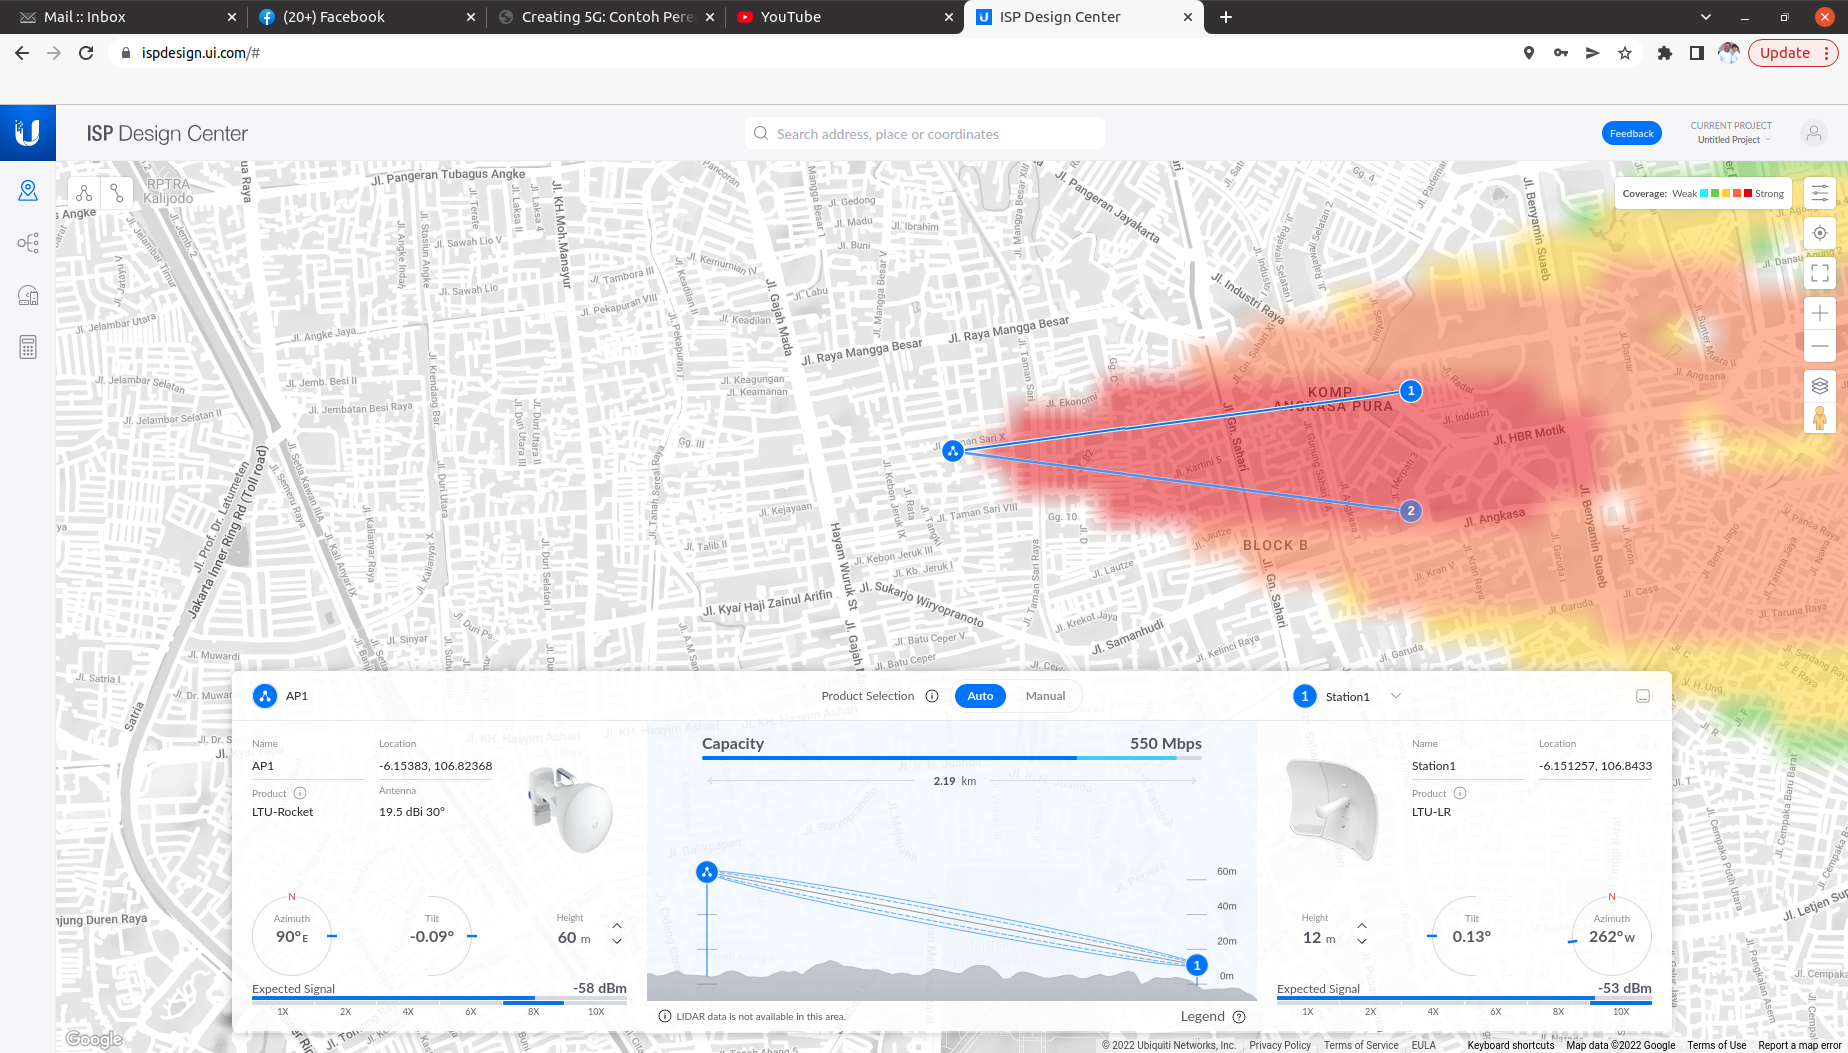Viewport: 1848px width, 1053px height.
Task: Switch to the Mail Inbox tab
Action: coord(120,17)
